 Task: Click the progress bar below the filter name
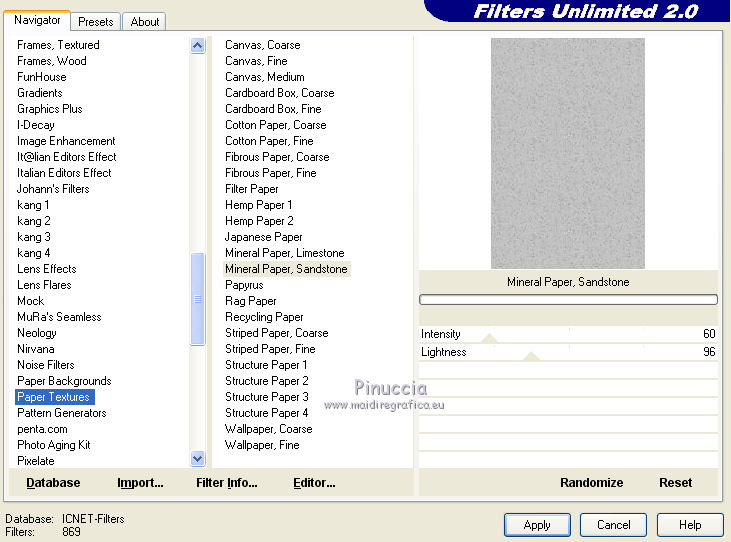pos(568,300)
